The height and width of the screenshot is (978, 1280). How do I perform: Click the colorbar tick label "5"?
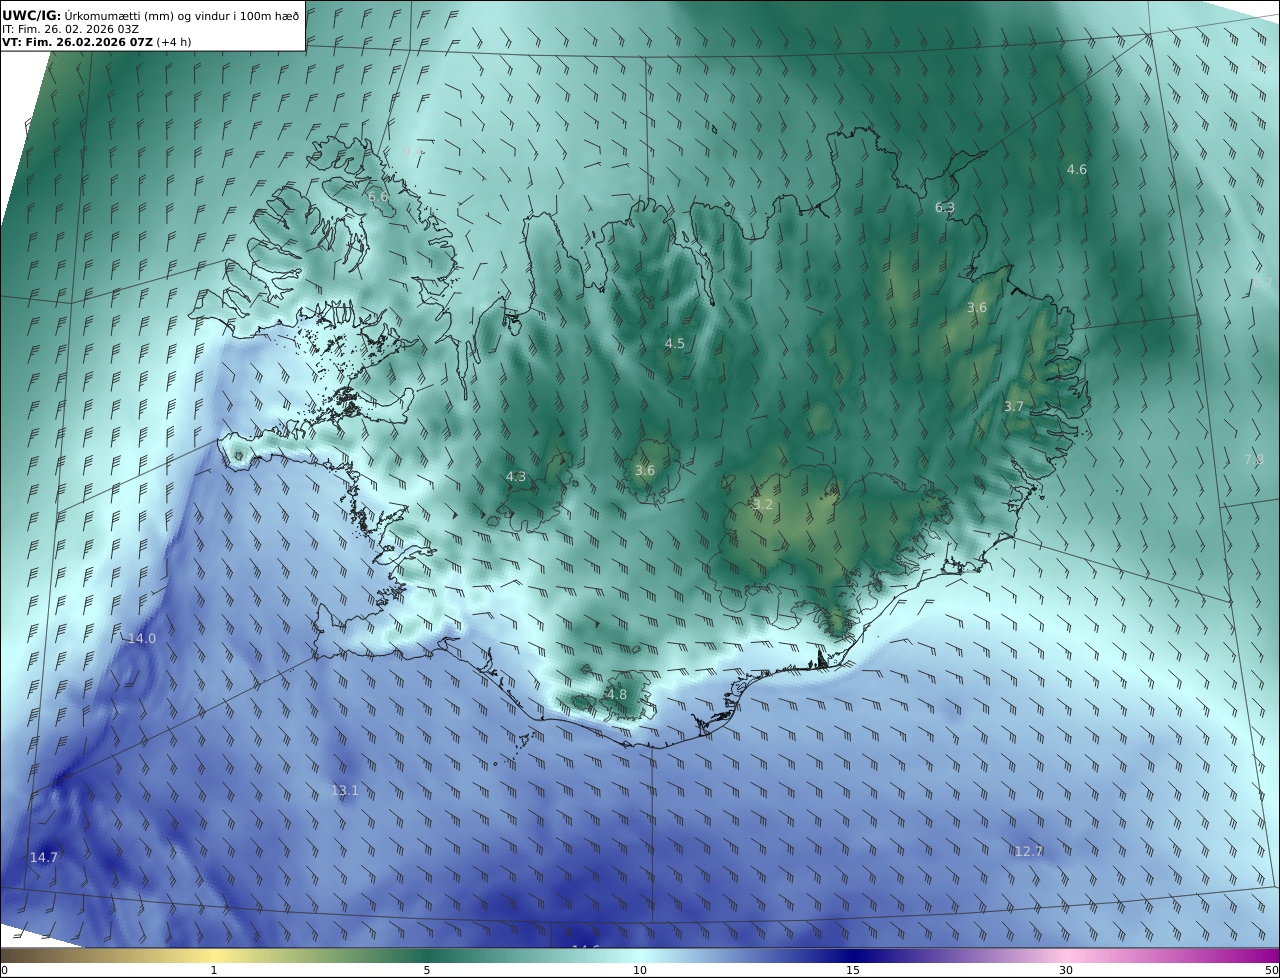pos(427,970)
